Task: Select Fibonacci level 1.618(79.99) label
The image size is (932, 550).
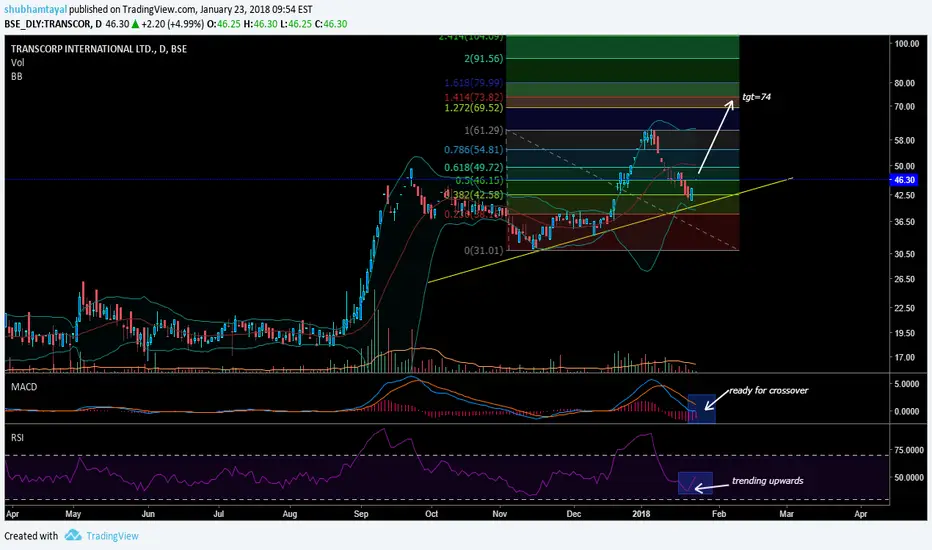Action: tap(474, 83)
